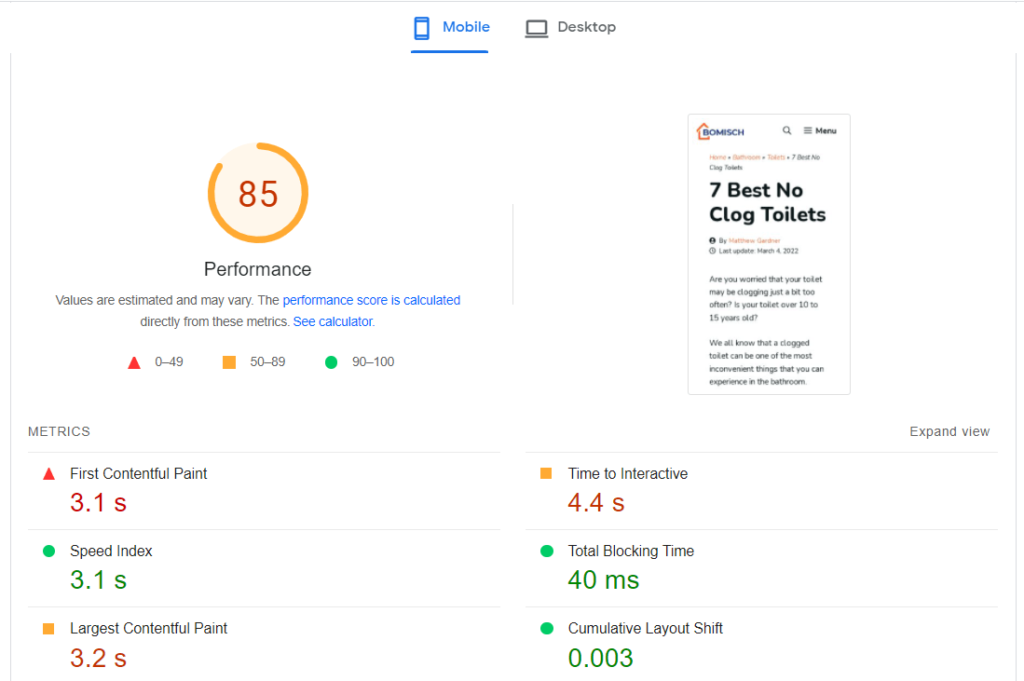This screenshot has height=681, width=1024.
Task: Expand the metrics view
Action: (x=949, y=432)
